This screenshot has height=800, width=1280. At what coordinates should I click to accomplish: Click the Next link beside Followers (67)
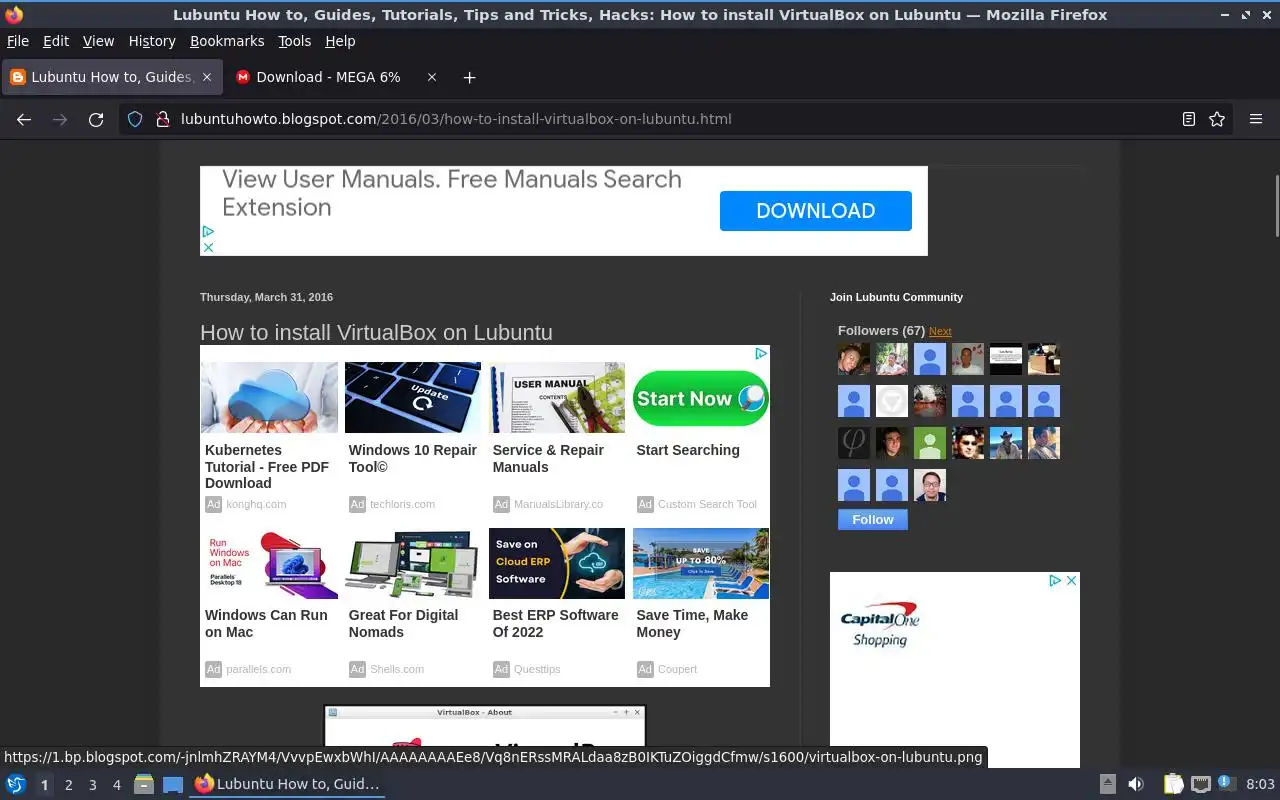[x=940, y=331]
